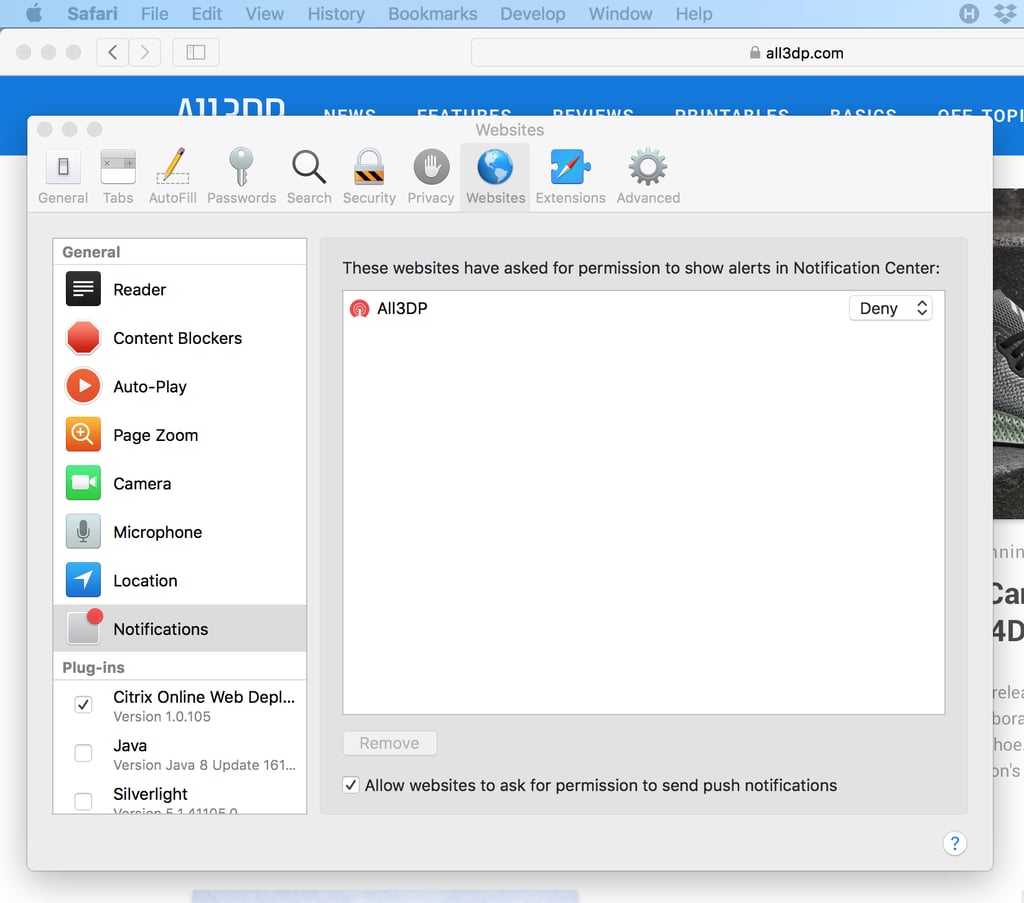Open the Develop menu in the menu bar
The width and height of the screenshot is (1024, 903).
(532, 14)
